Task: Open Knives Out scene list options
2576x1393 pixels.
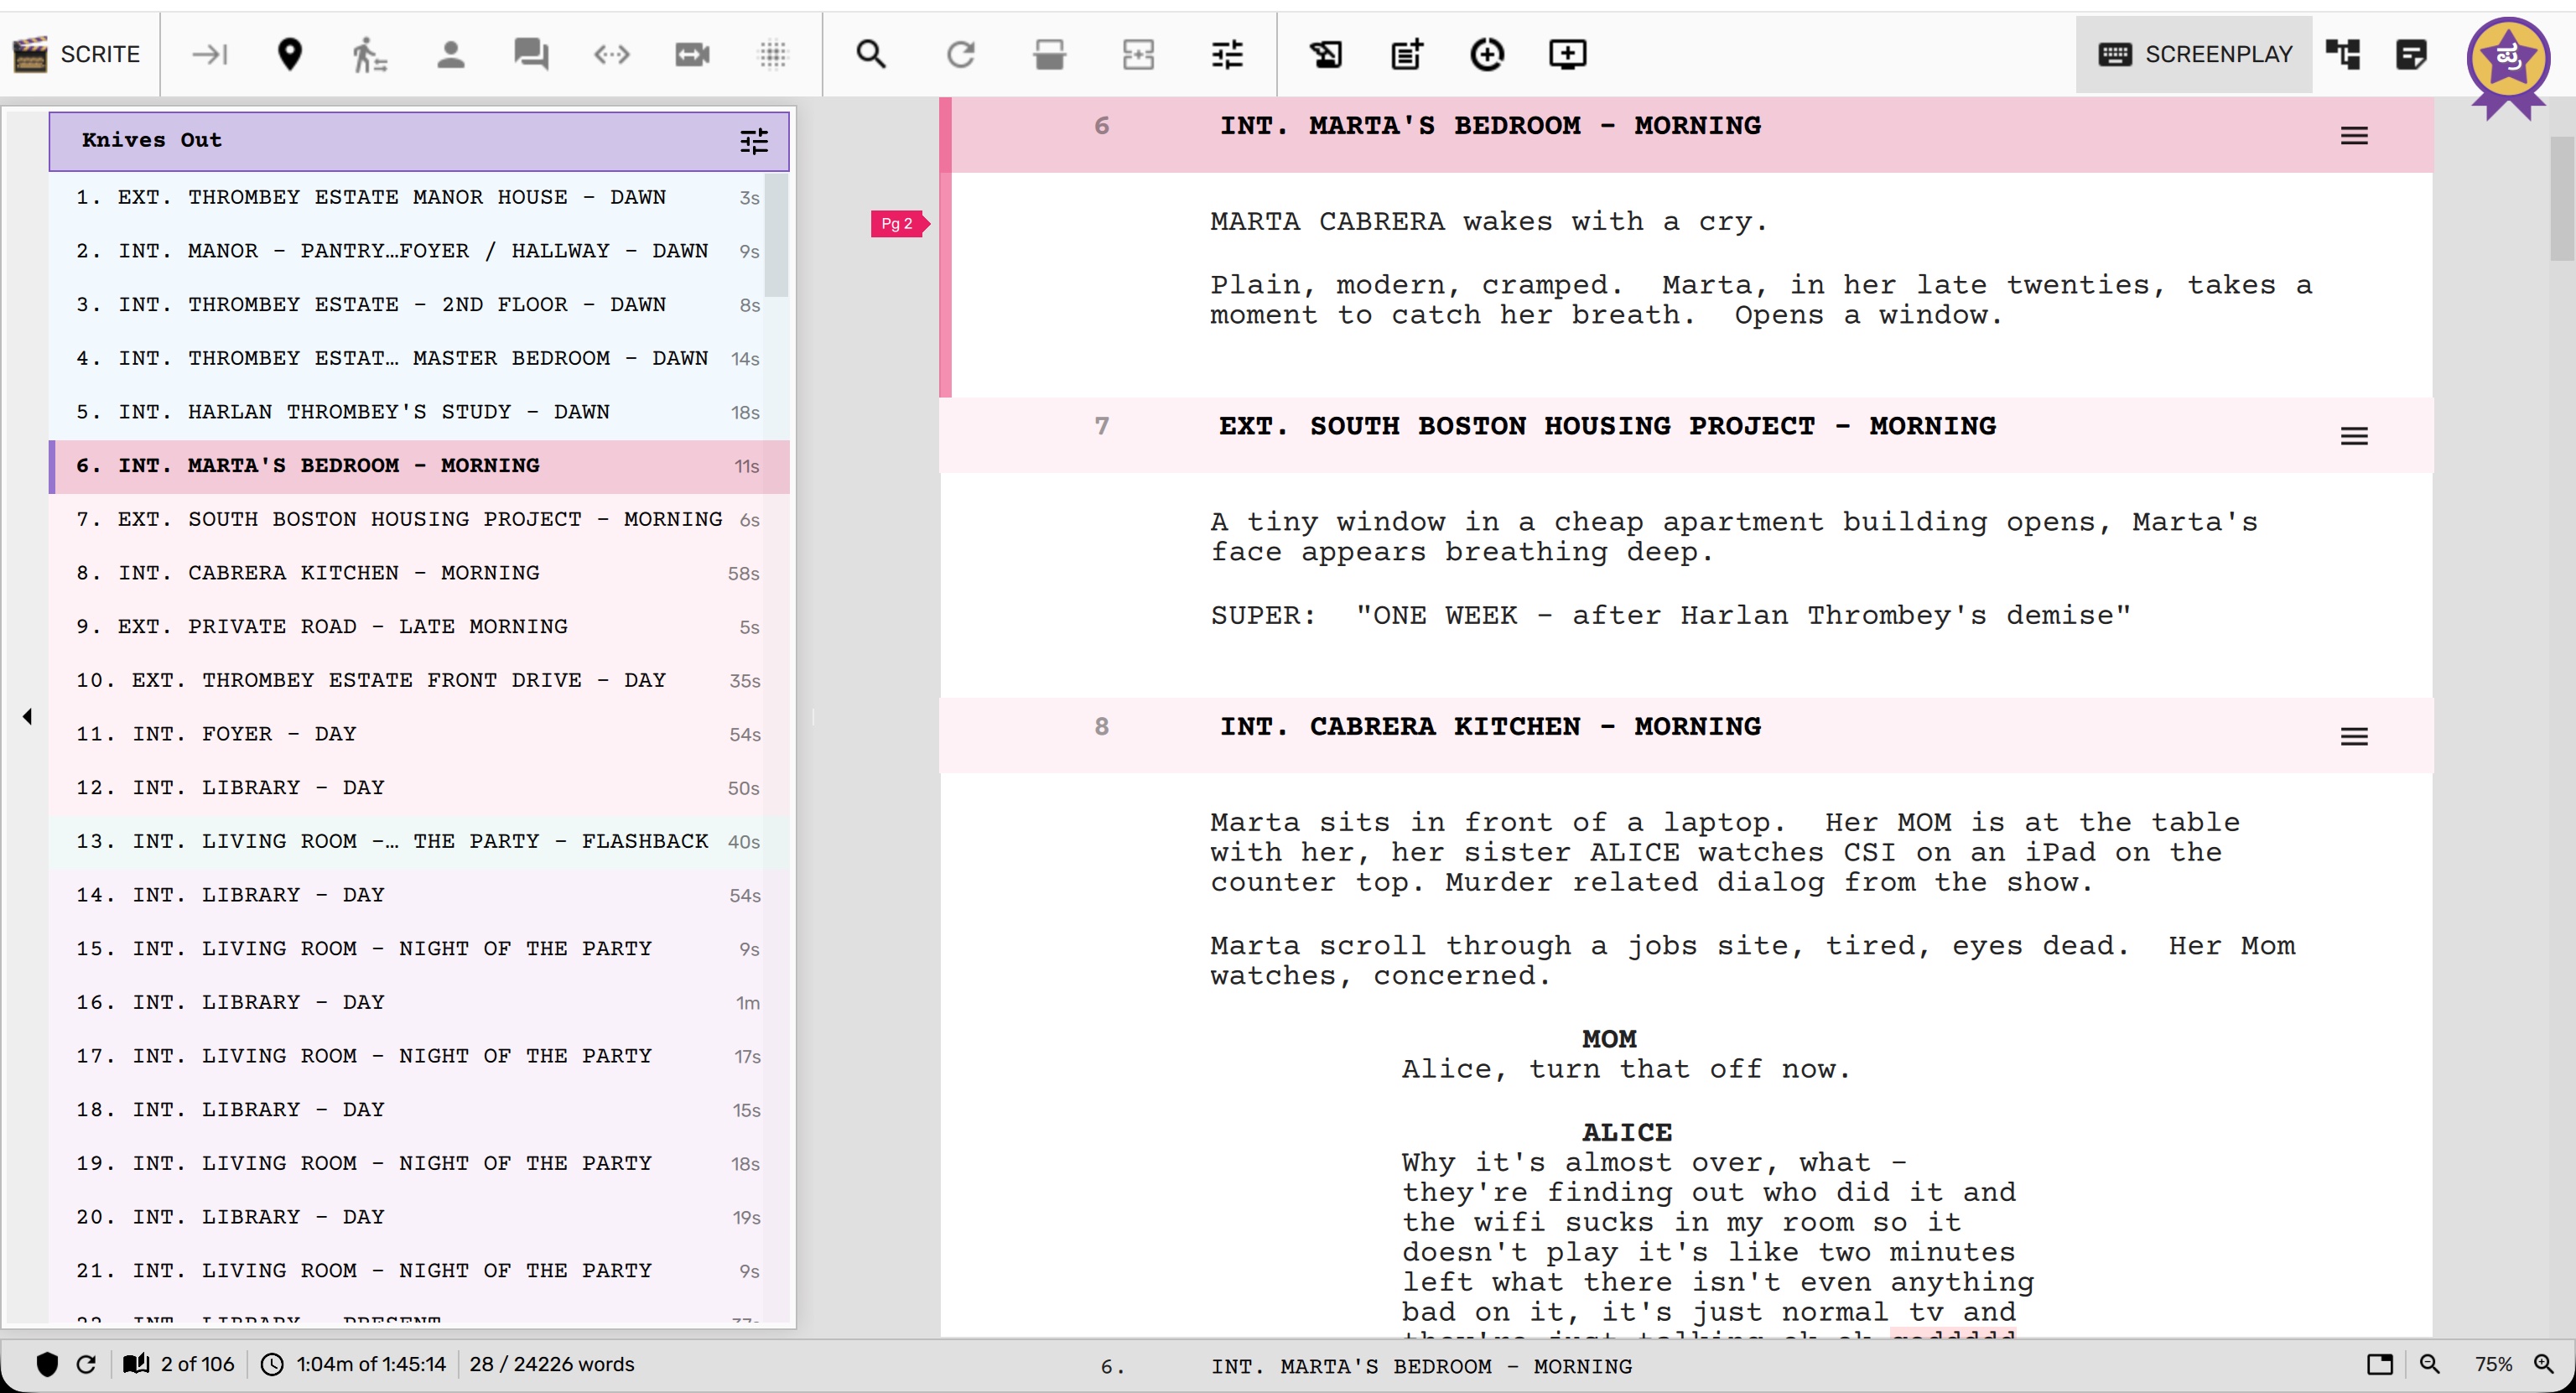Action: tap(754, 141)
